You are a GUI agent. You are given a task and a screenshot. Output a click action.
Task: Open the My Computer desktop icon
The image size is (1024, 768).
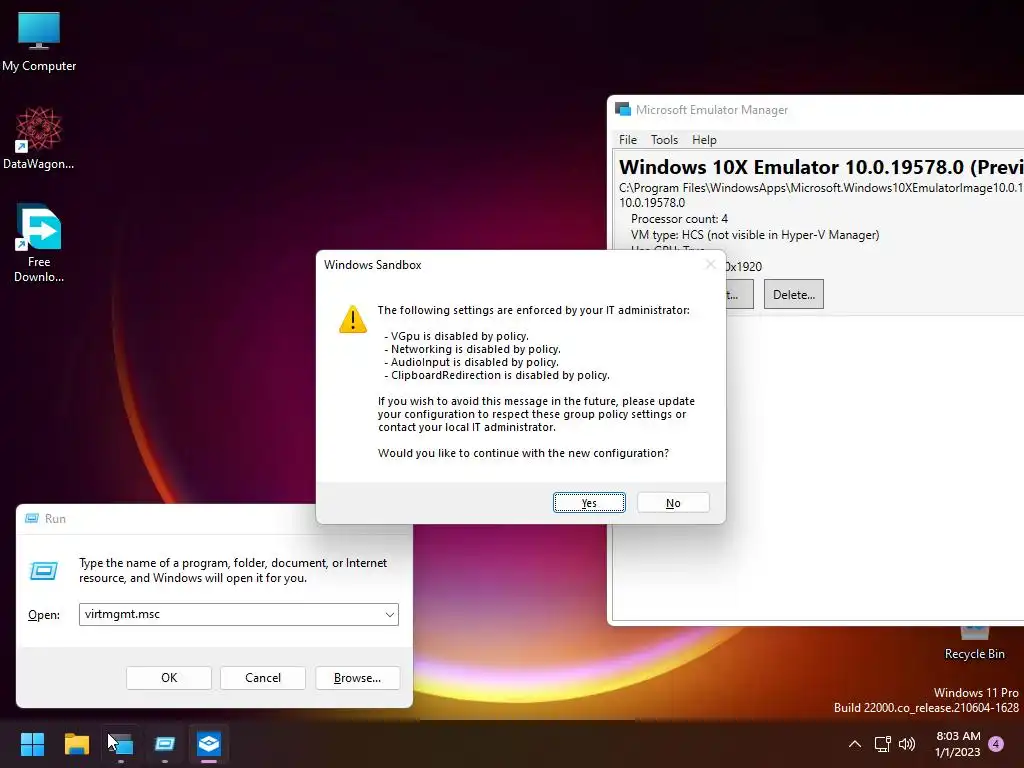[x=39, y=41]
